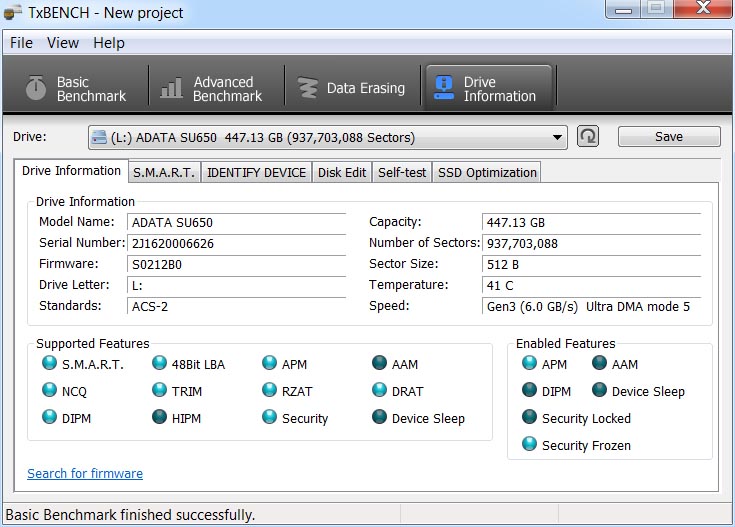Click the Enabled Features group heading

tap(565, 344)
